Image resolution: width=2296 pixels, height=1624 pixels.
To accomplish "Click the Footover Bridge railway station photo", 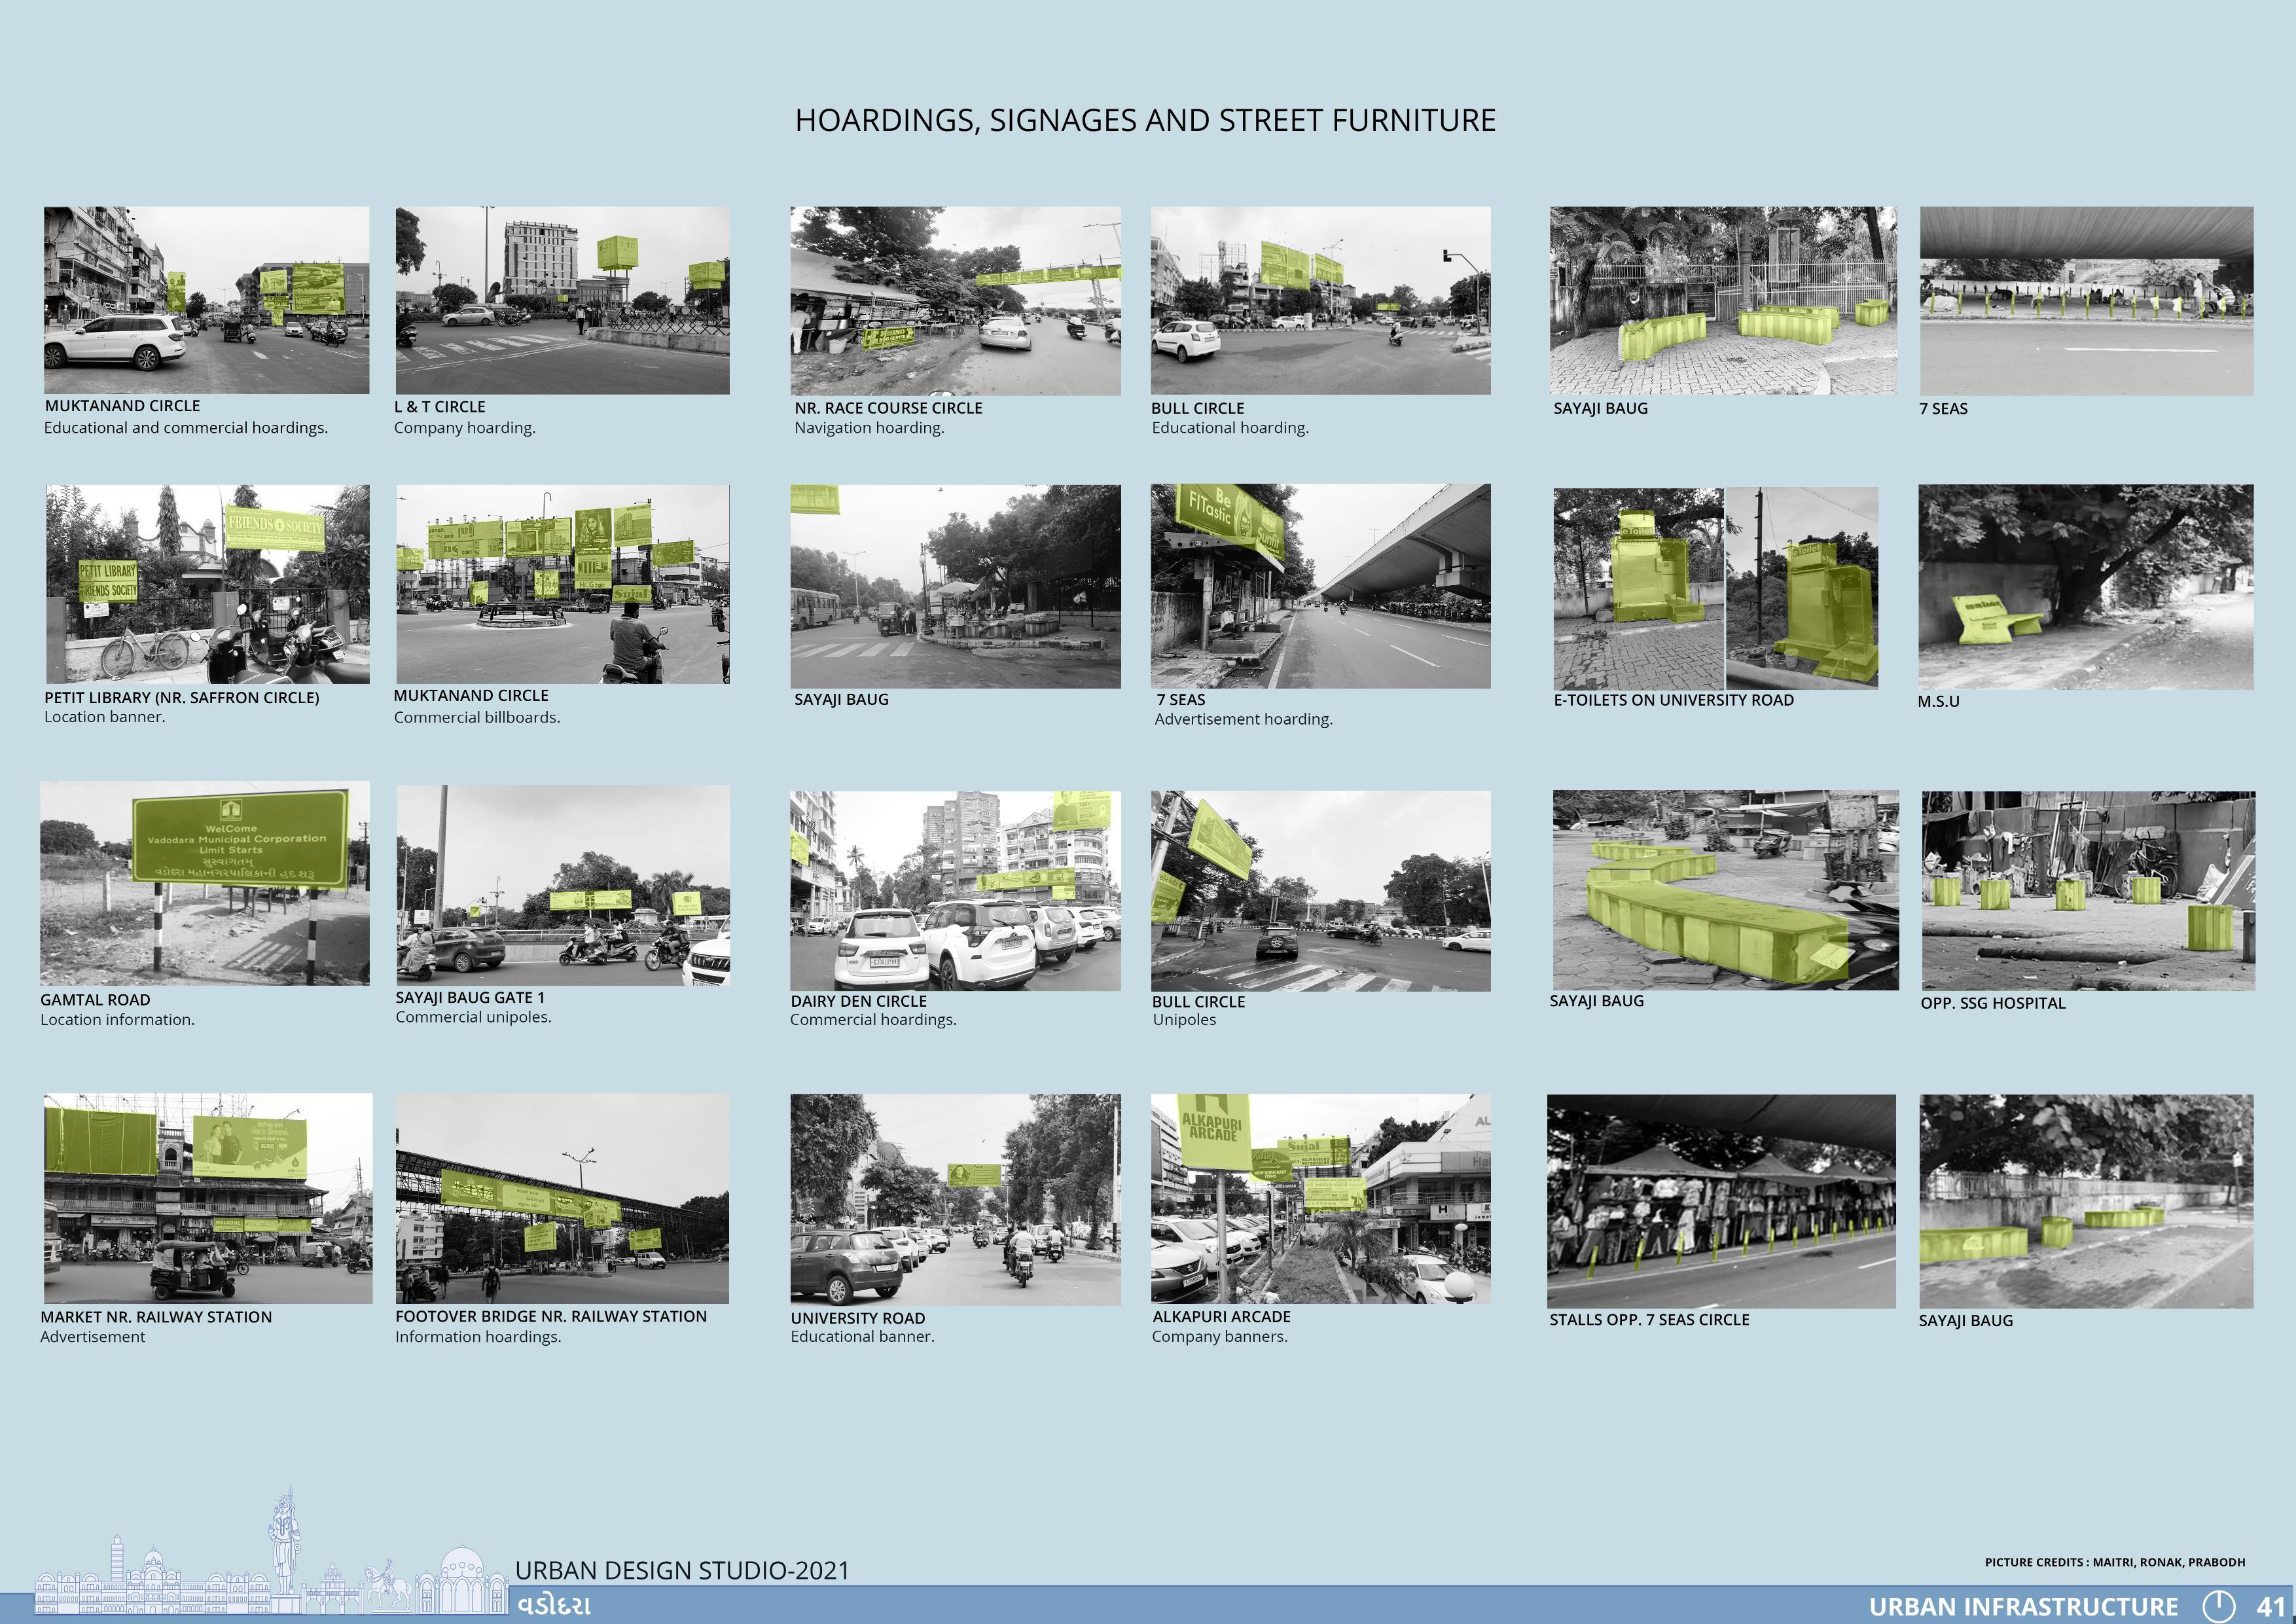I will pos(562,1198).
